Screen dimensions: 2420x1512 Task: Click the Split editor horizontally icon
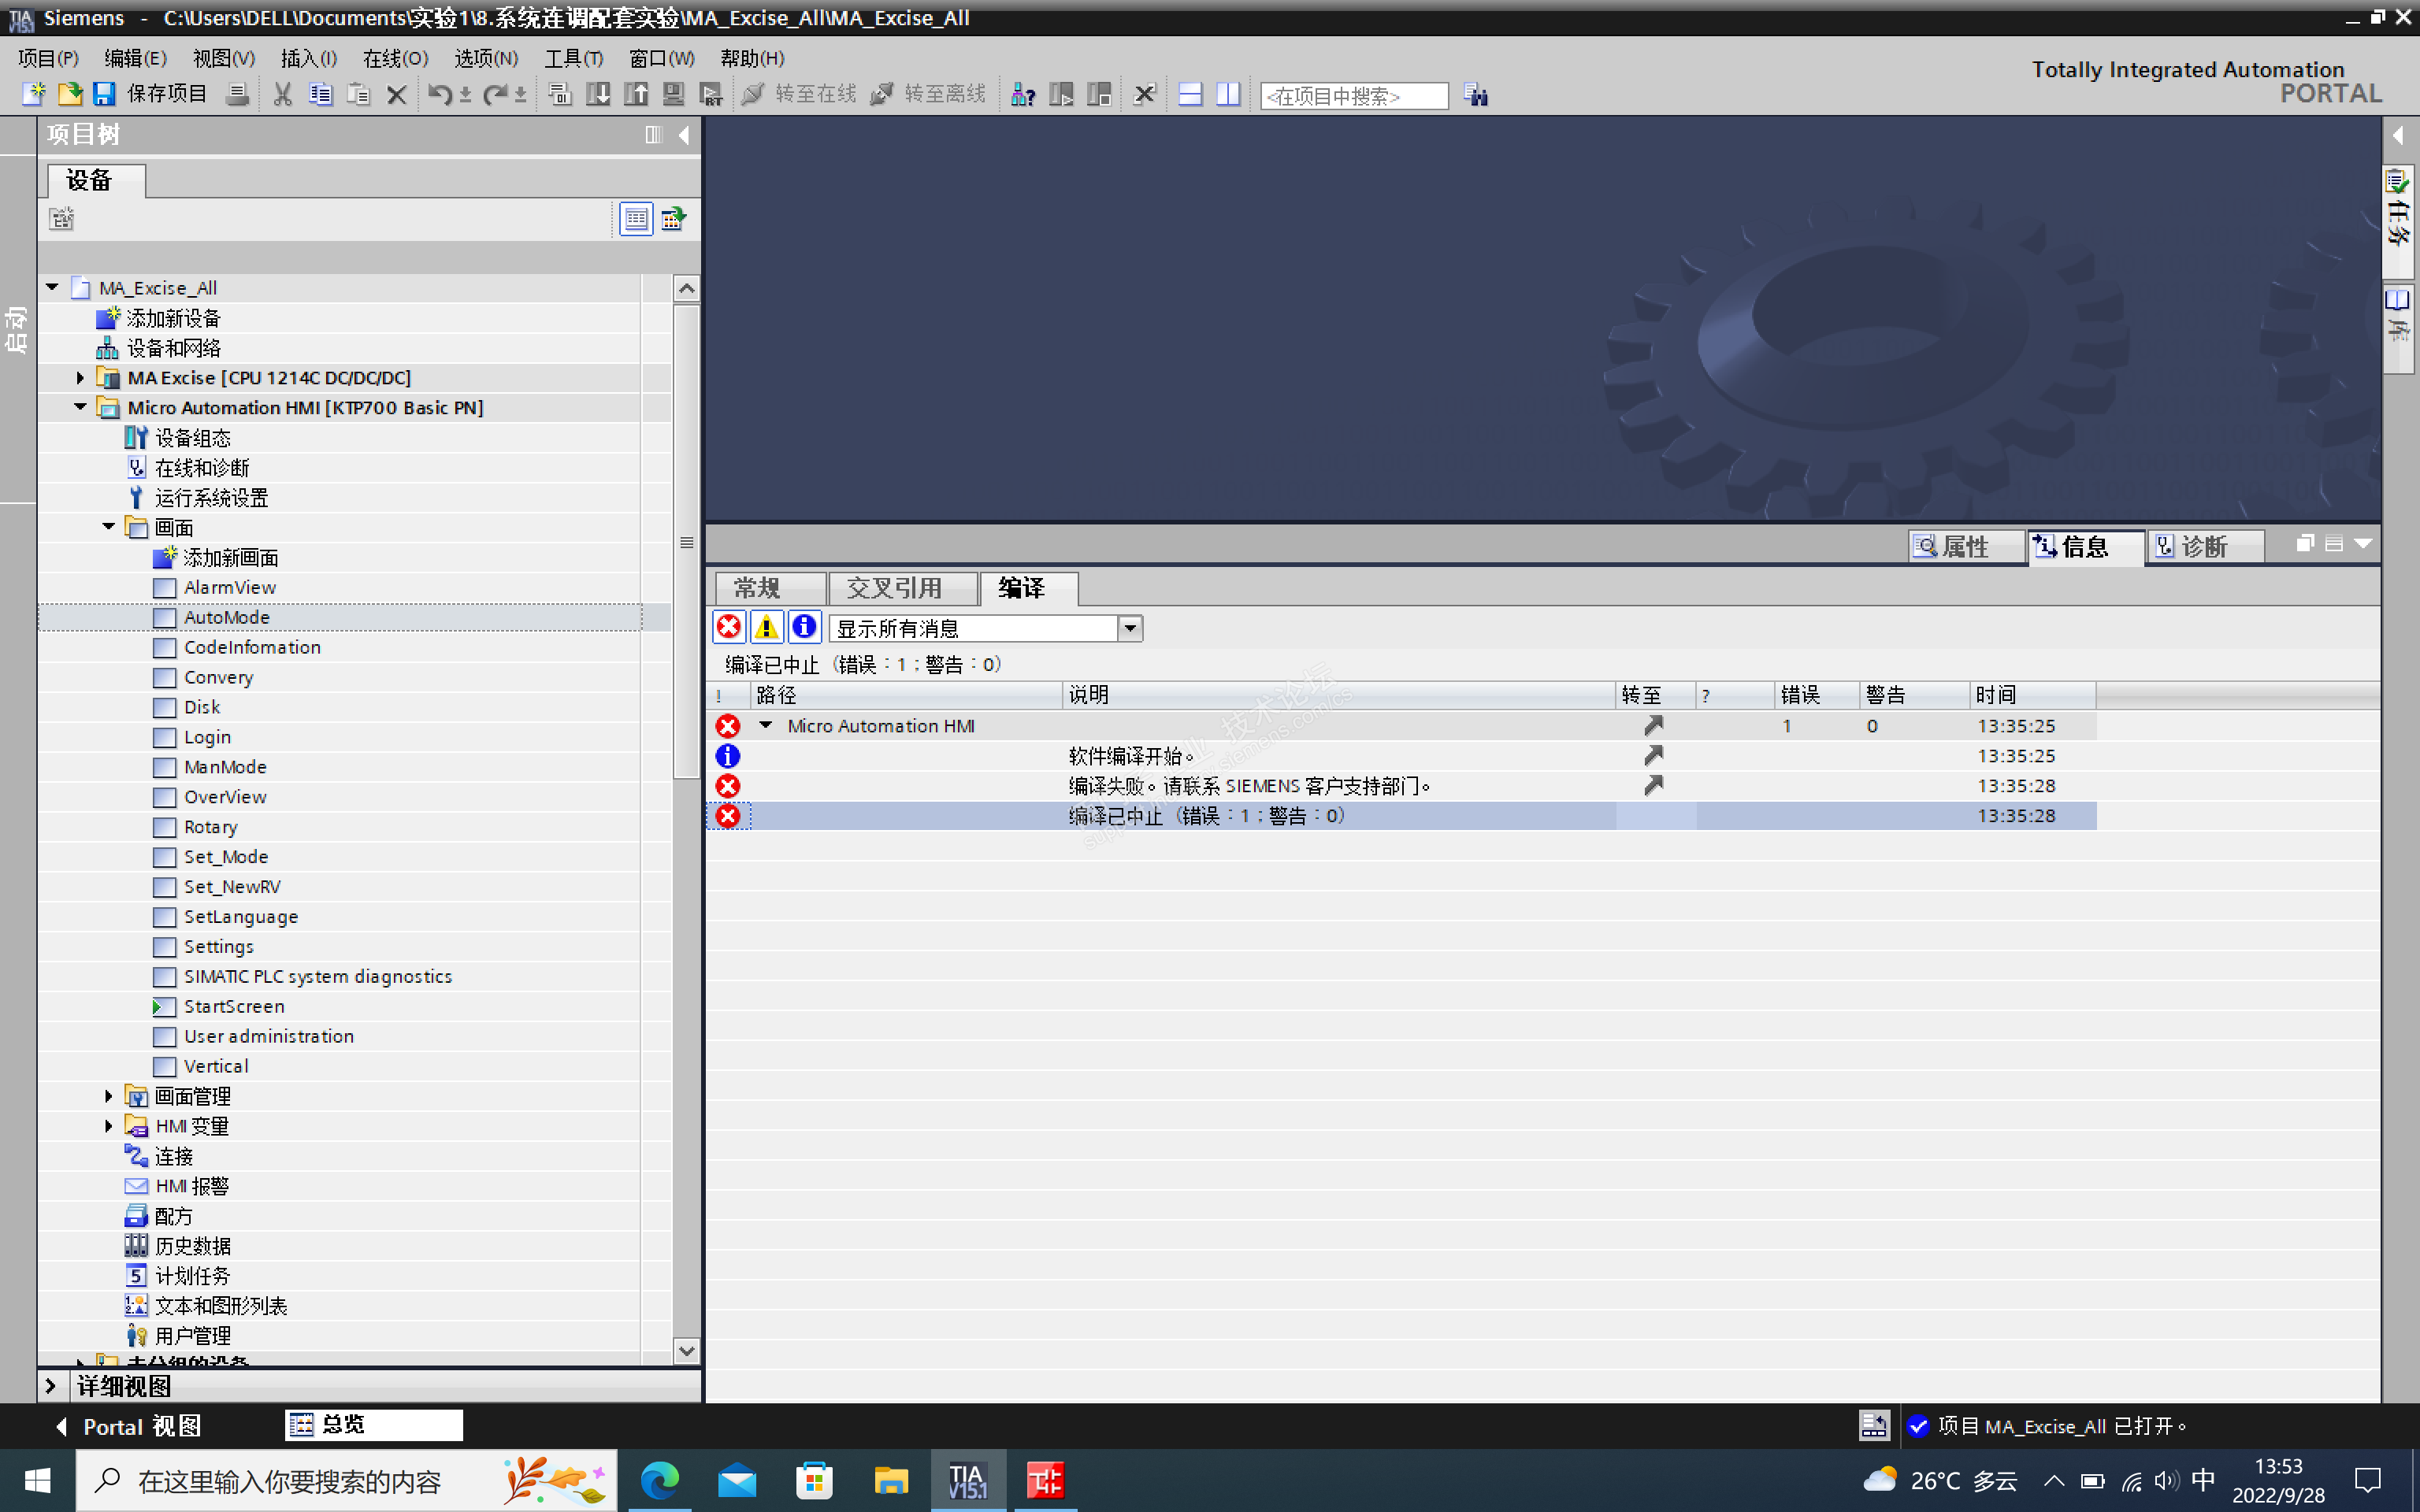[x=1190, y=94]
